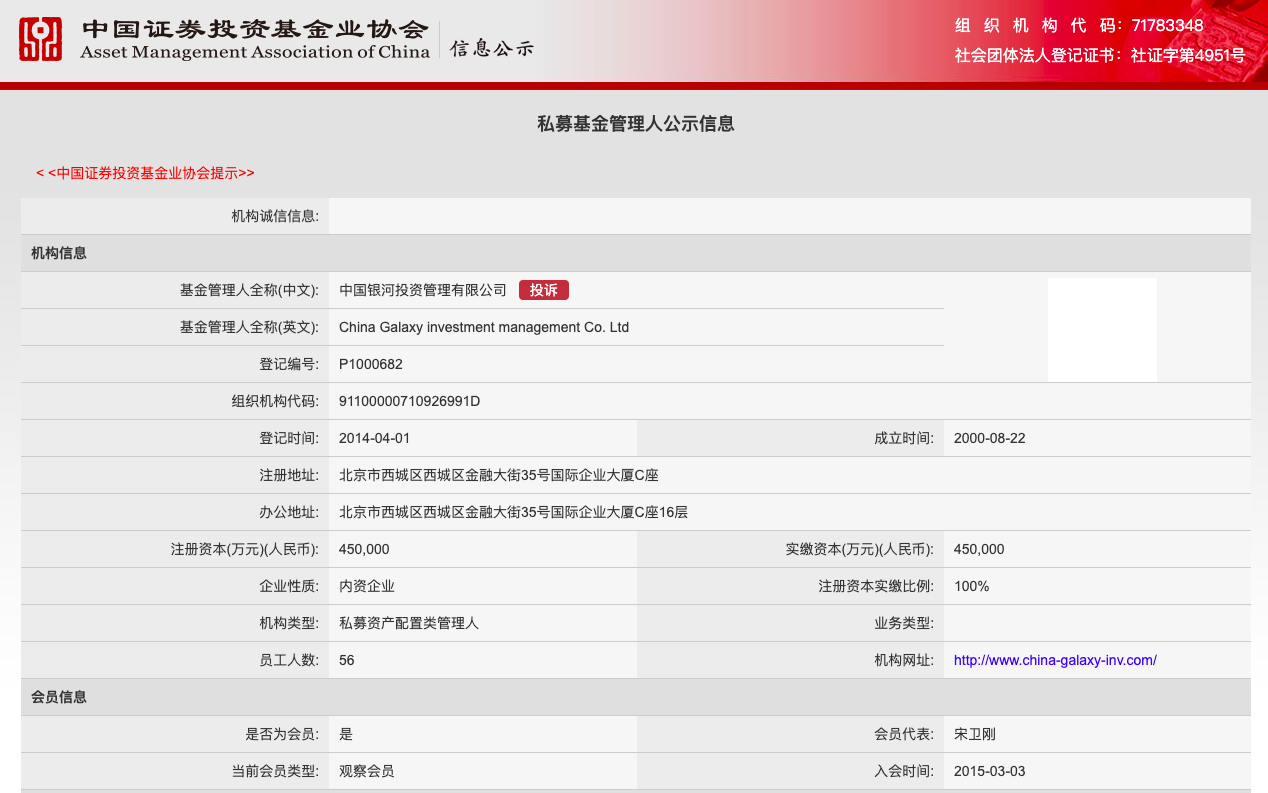Viewport: 1268px width, 793px height.
Task: Click the blank image beside fund manager name
Action: point(1102,329)
